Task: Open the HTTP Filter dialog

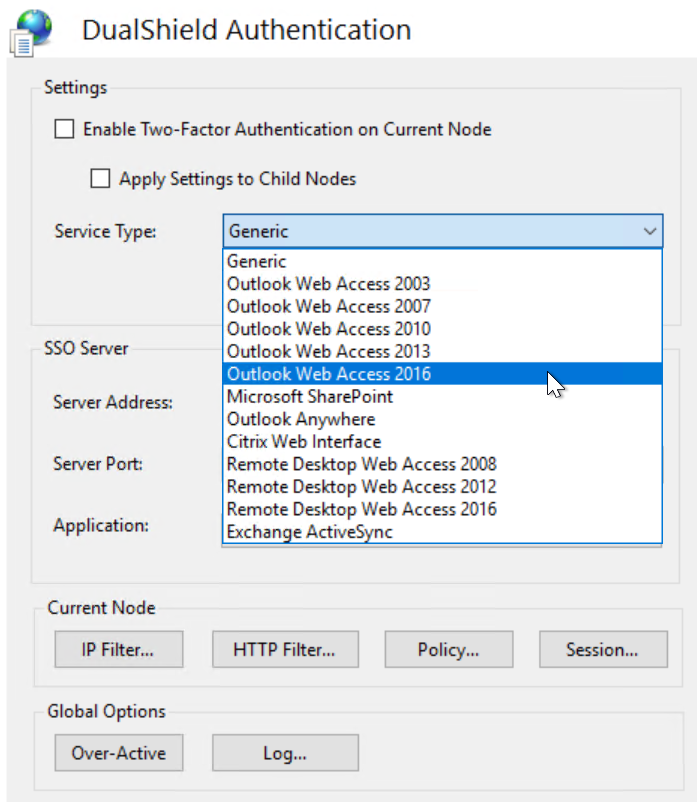Action: pos(283,650)
